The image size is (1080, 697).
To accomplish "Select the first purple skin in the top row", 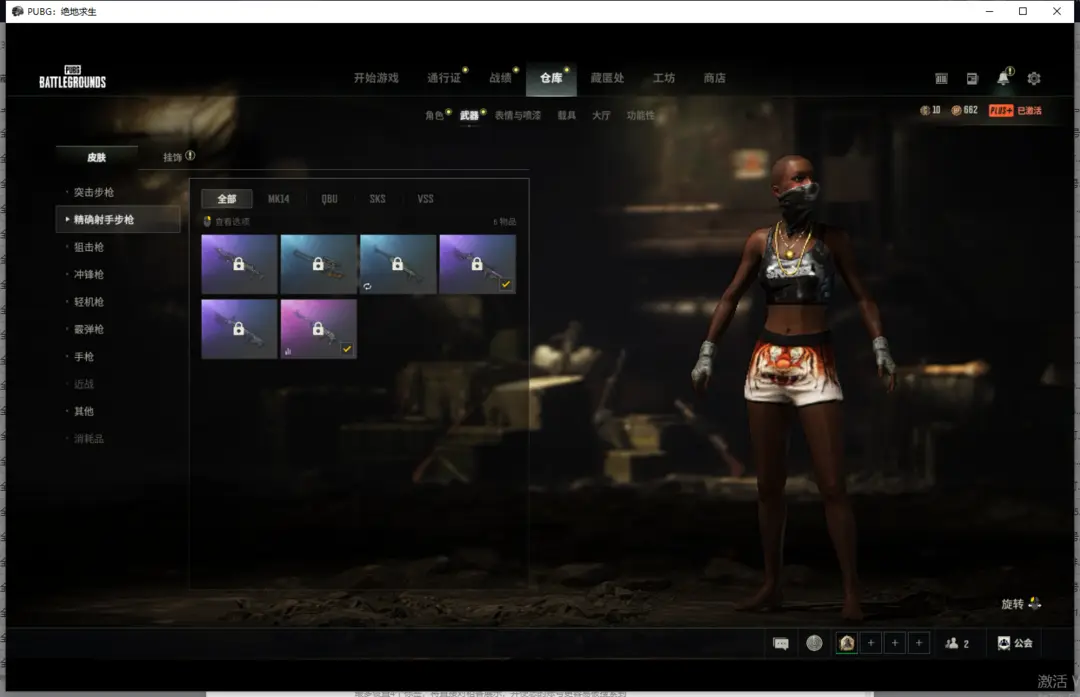I will [239, 264].
